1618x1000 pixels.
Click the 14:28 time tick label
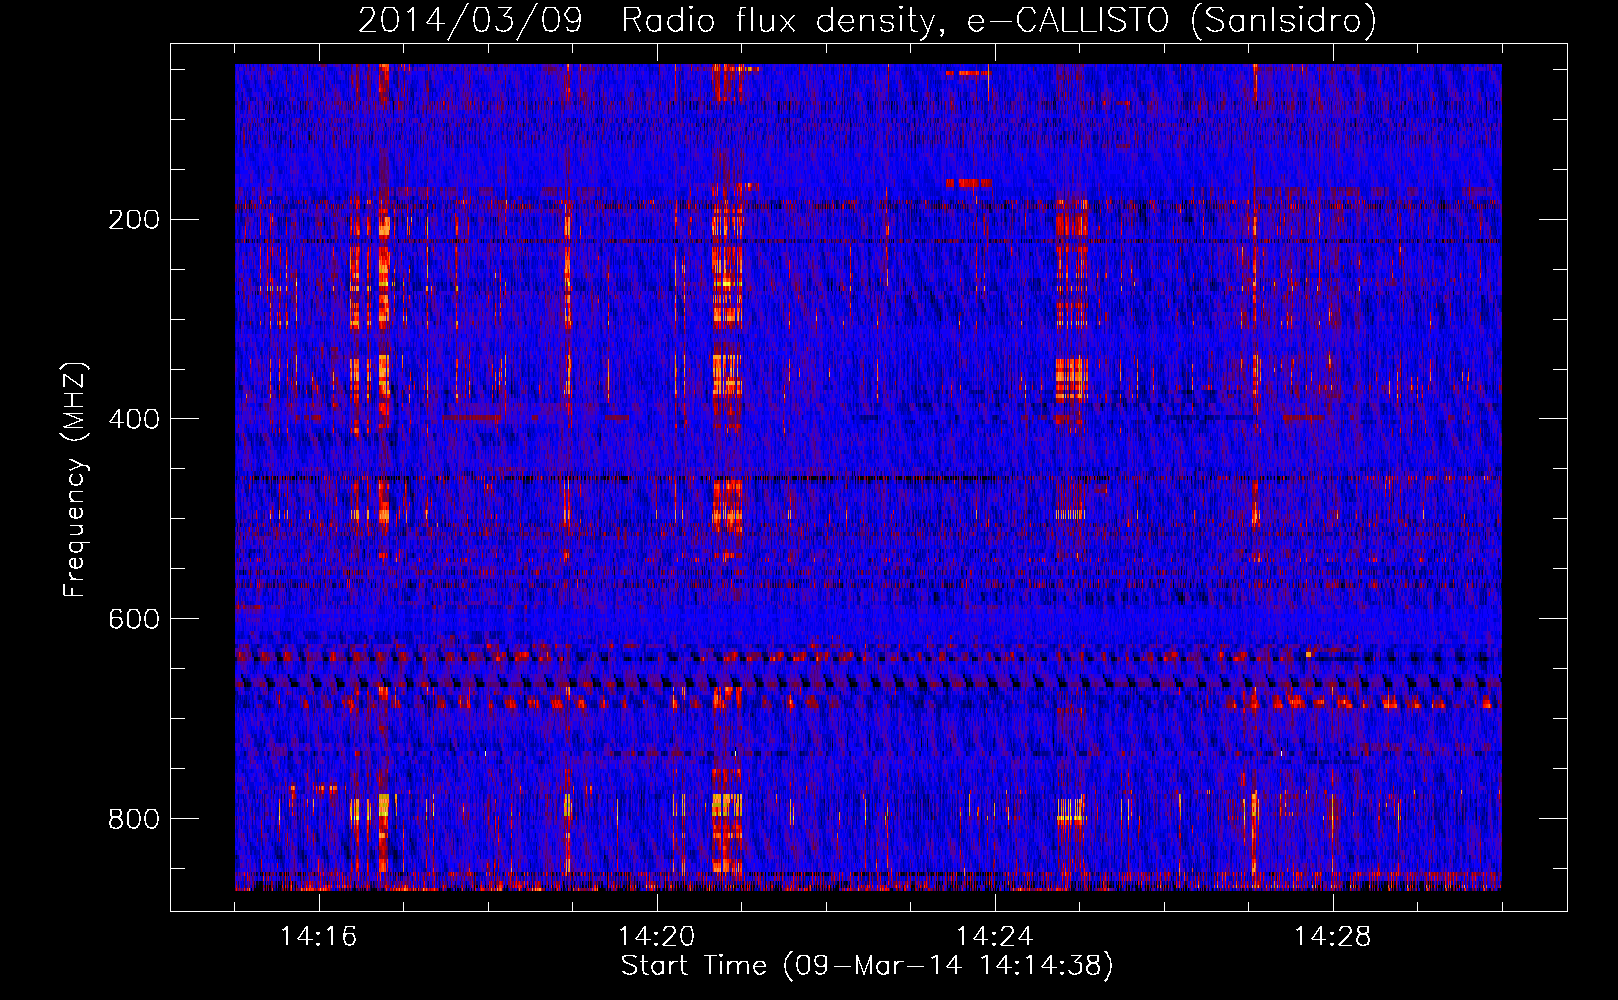1333,937
